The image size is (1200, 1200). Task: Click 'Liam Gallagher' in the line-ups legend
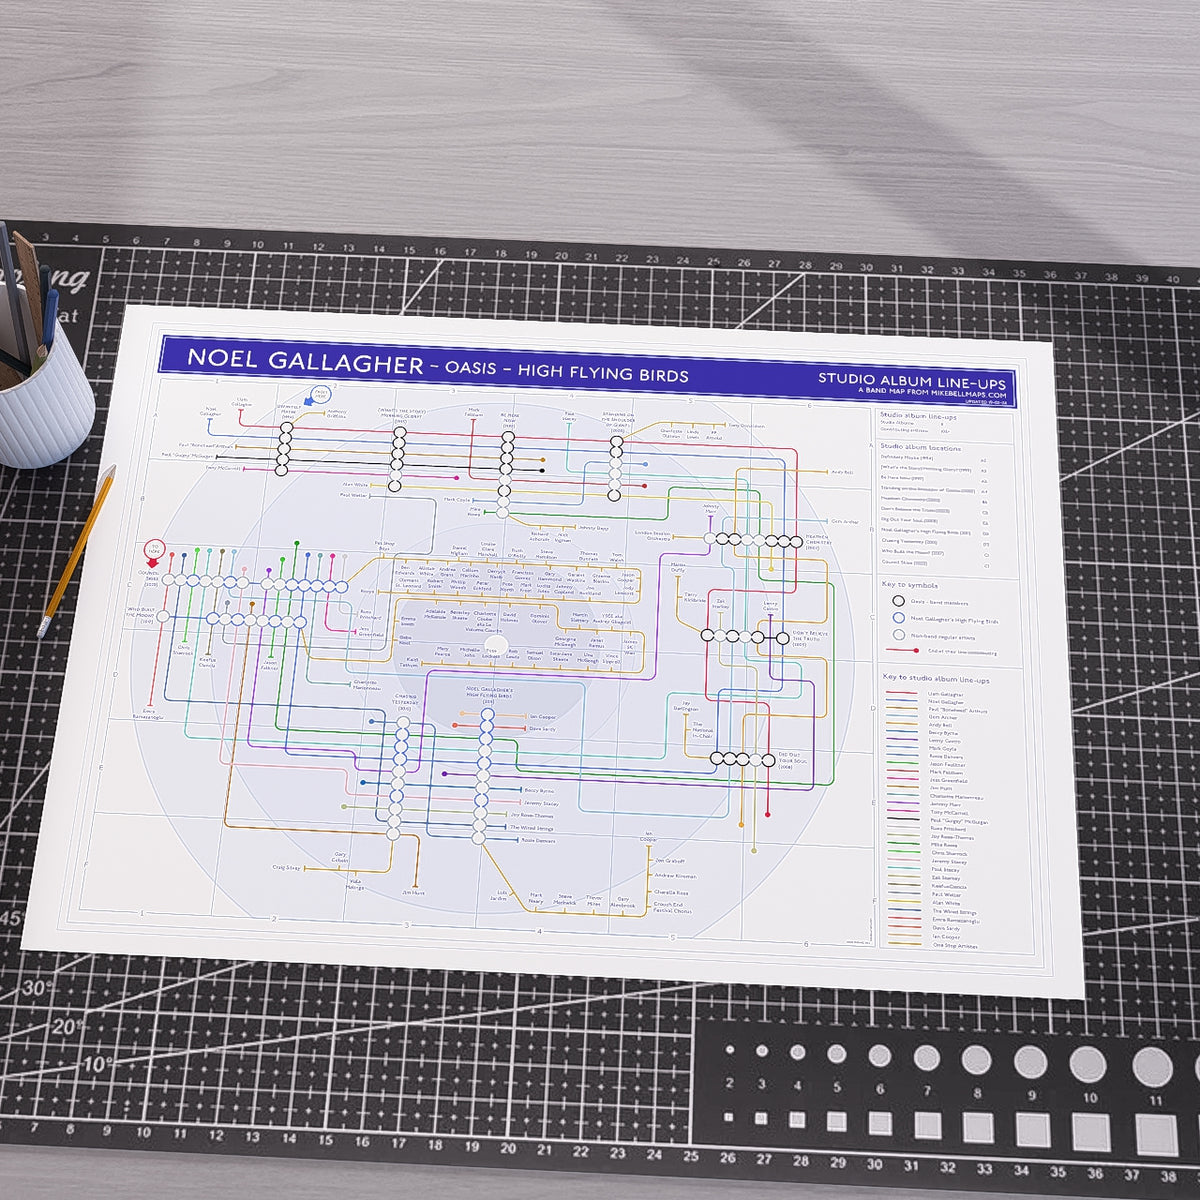click(x=947, y=693)
